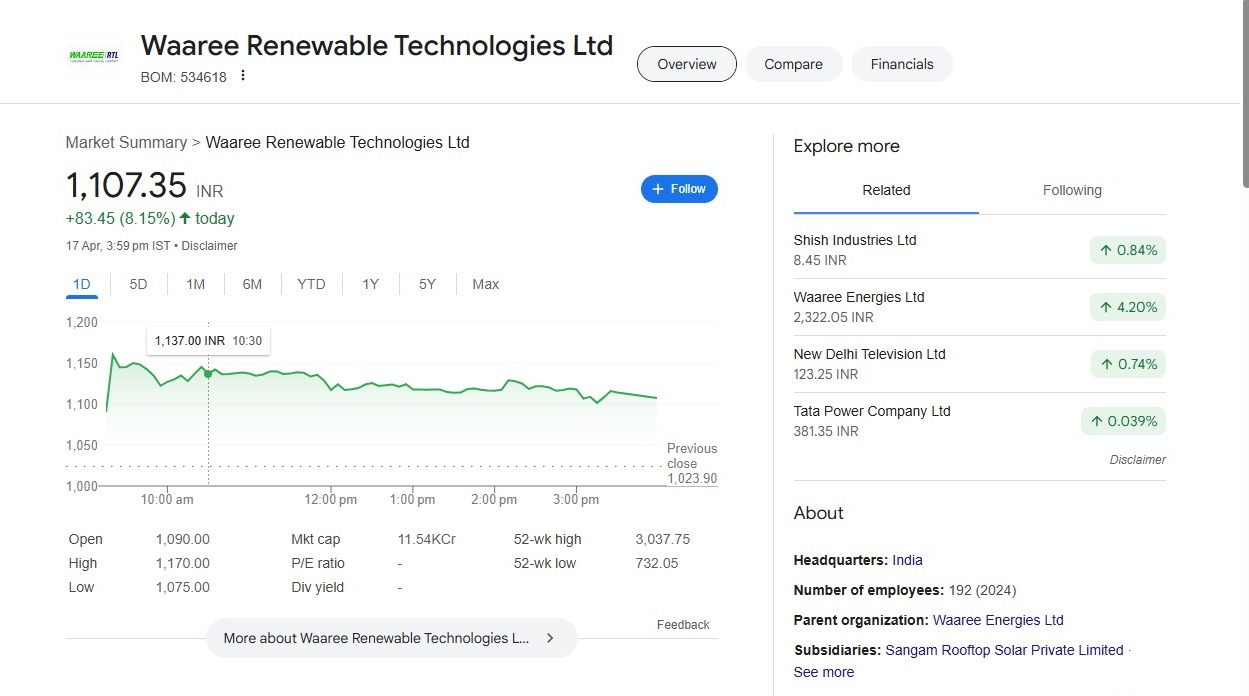Click the About heading
Viewport: 1249px width, 696px height.
click(818, 513)
